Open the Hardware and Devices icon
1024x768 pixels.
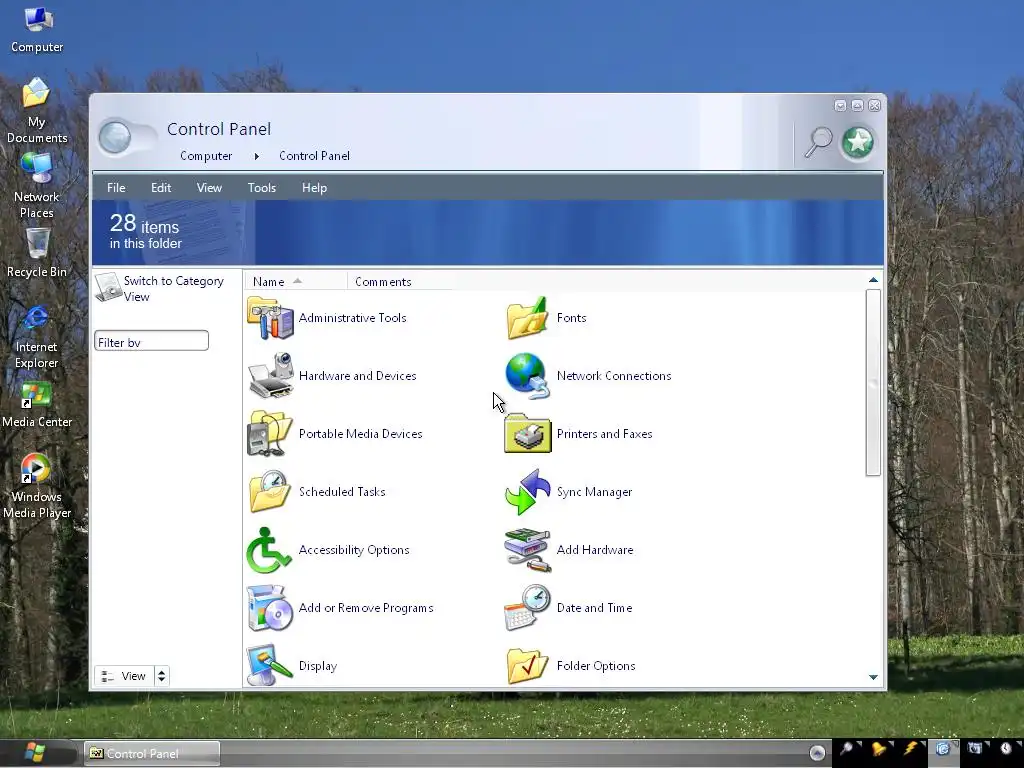click(x=270, y=376)
